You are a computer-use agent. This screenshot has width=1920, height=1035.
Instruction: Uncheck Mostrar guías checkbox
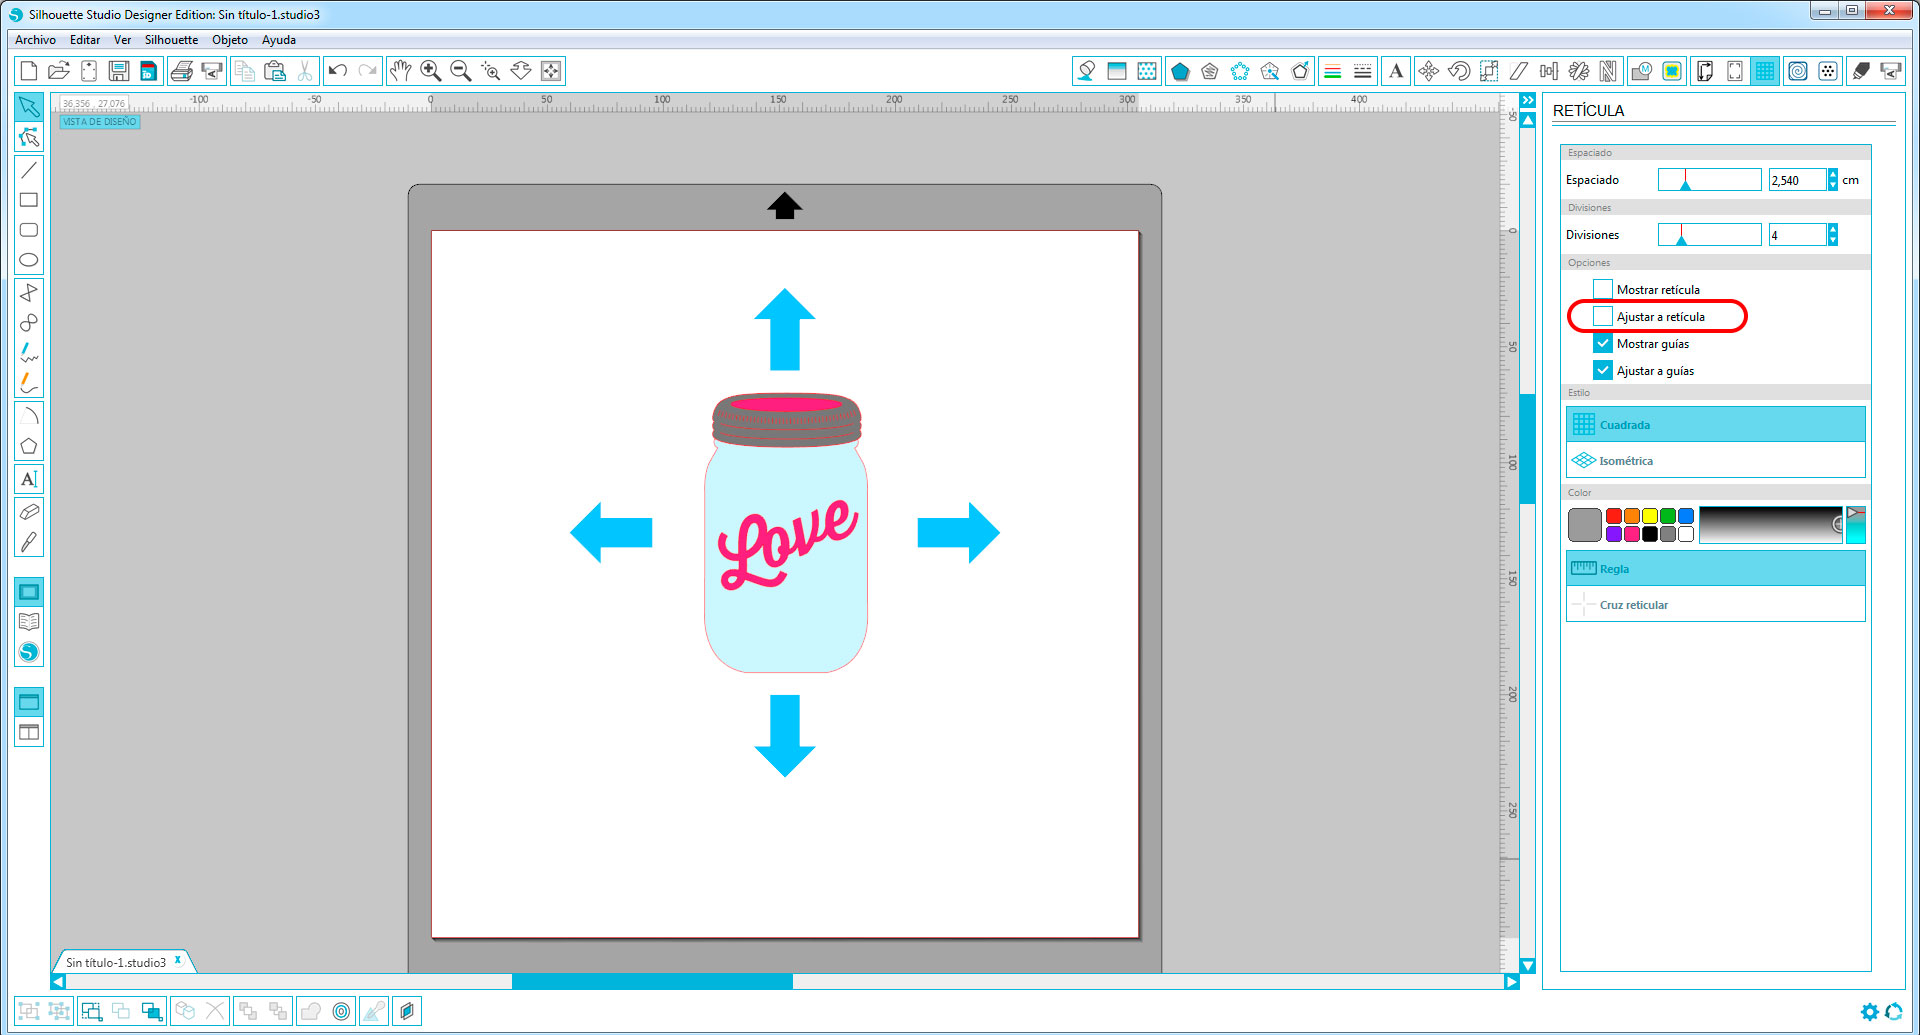tap(1603, 344)
